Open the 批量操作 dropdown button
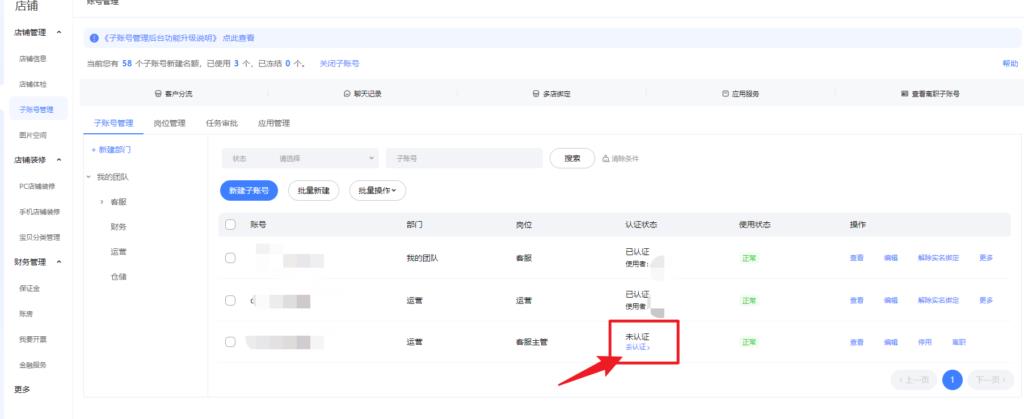 point(377,191)
